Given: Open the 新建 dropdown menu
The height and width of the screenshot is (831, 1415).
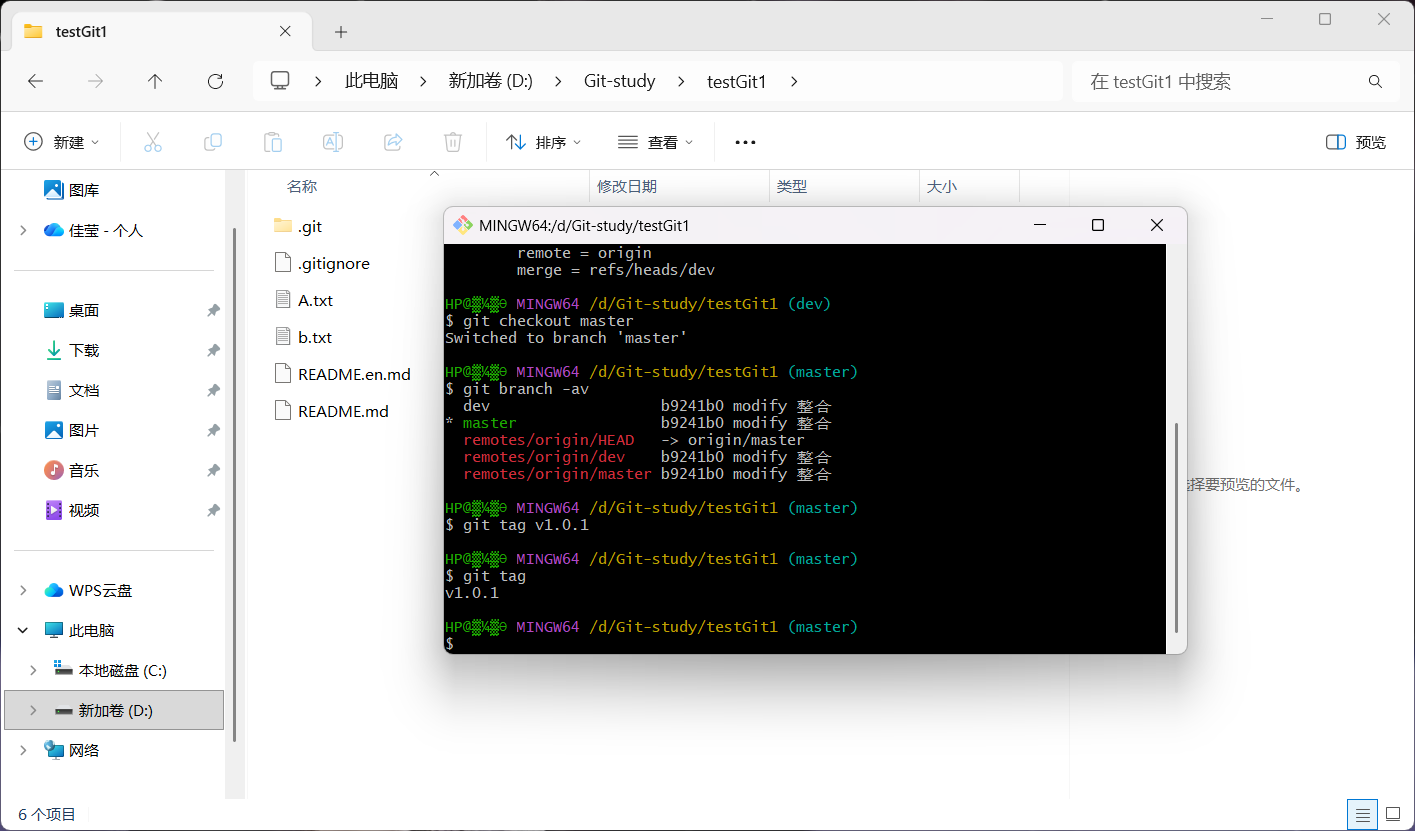Looking at the screenshot, I should point(62,142).
